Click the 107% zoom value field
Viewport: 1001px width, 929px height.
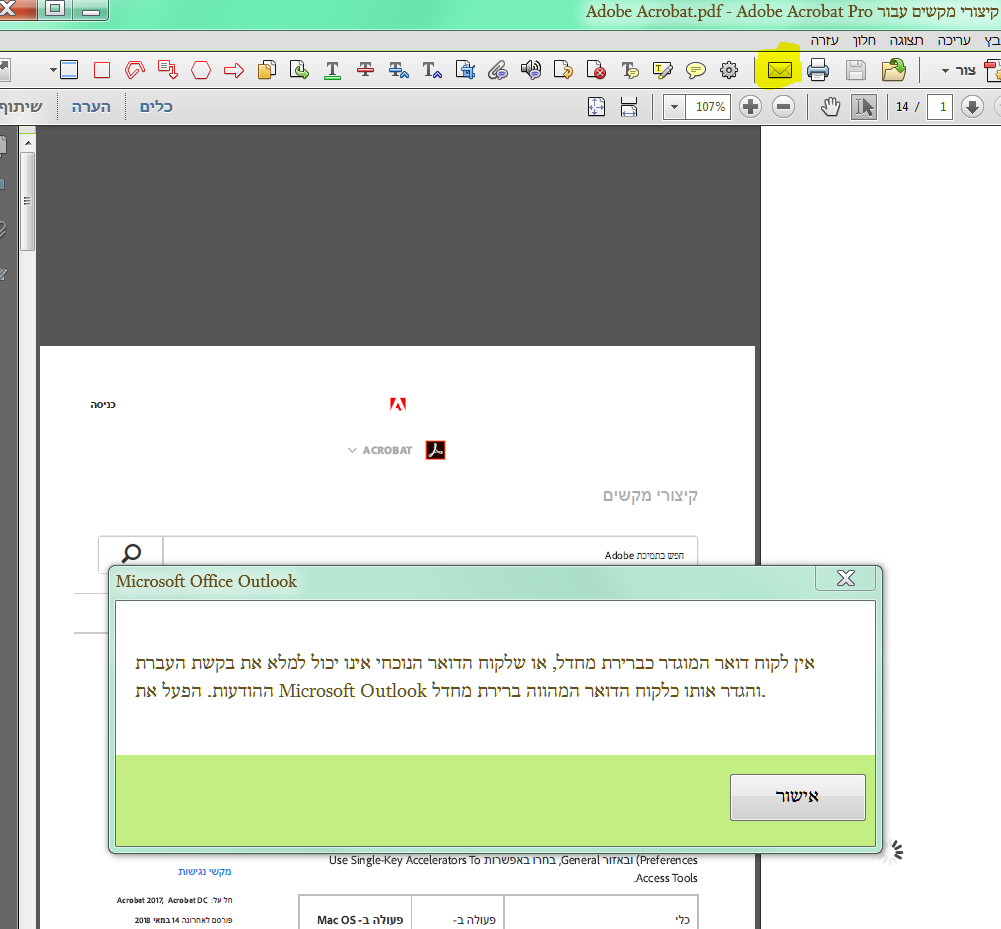(709, 107)
